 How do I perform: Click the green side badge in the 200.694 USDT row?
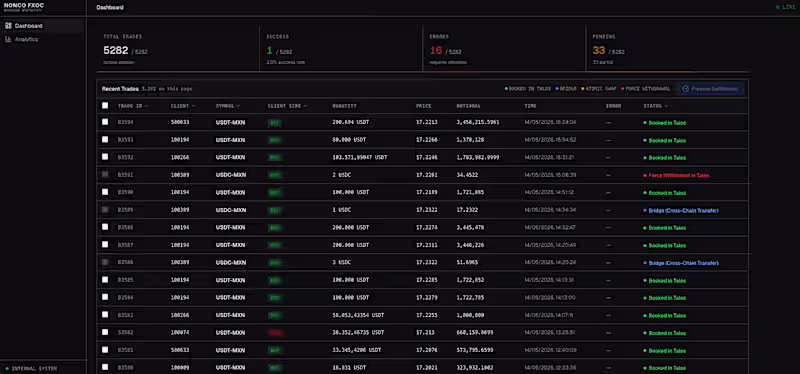click(x=275, y=123)
